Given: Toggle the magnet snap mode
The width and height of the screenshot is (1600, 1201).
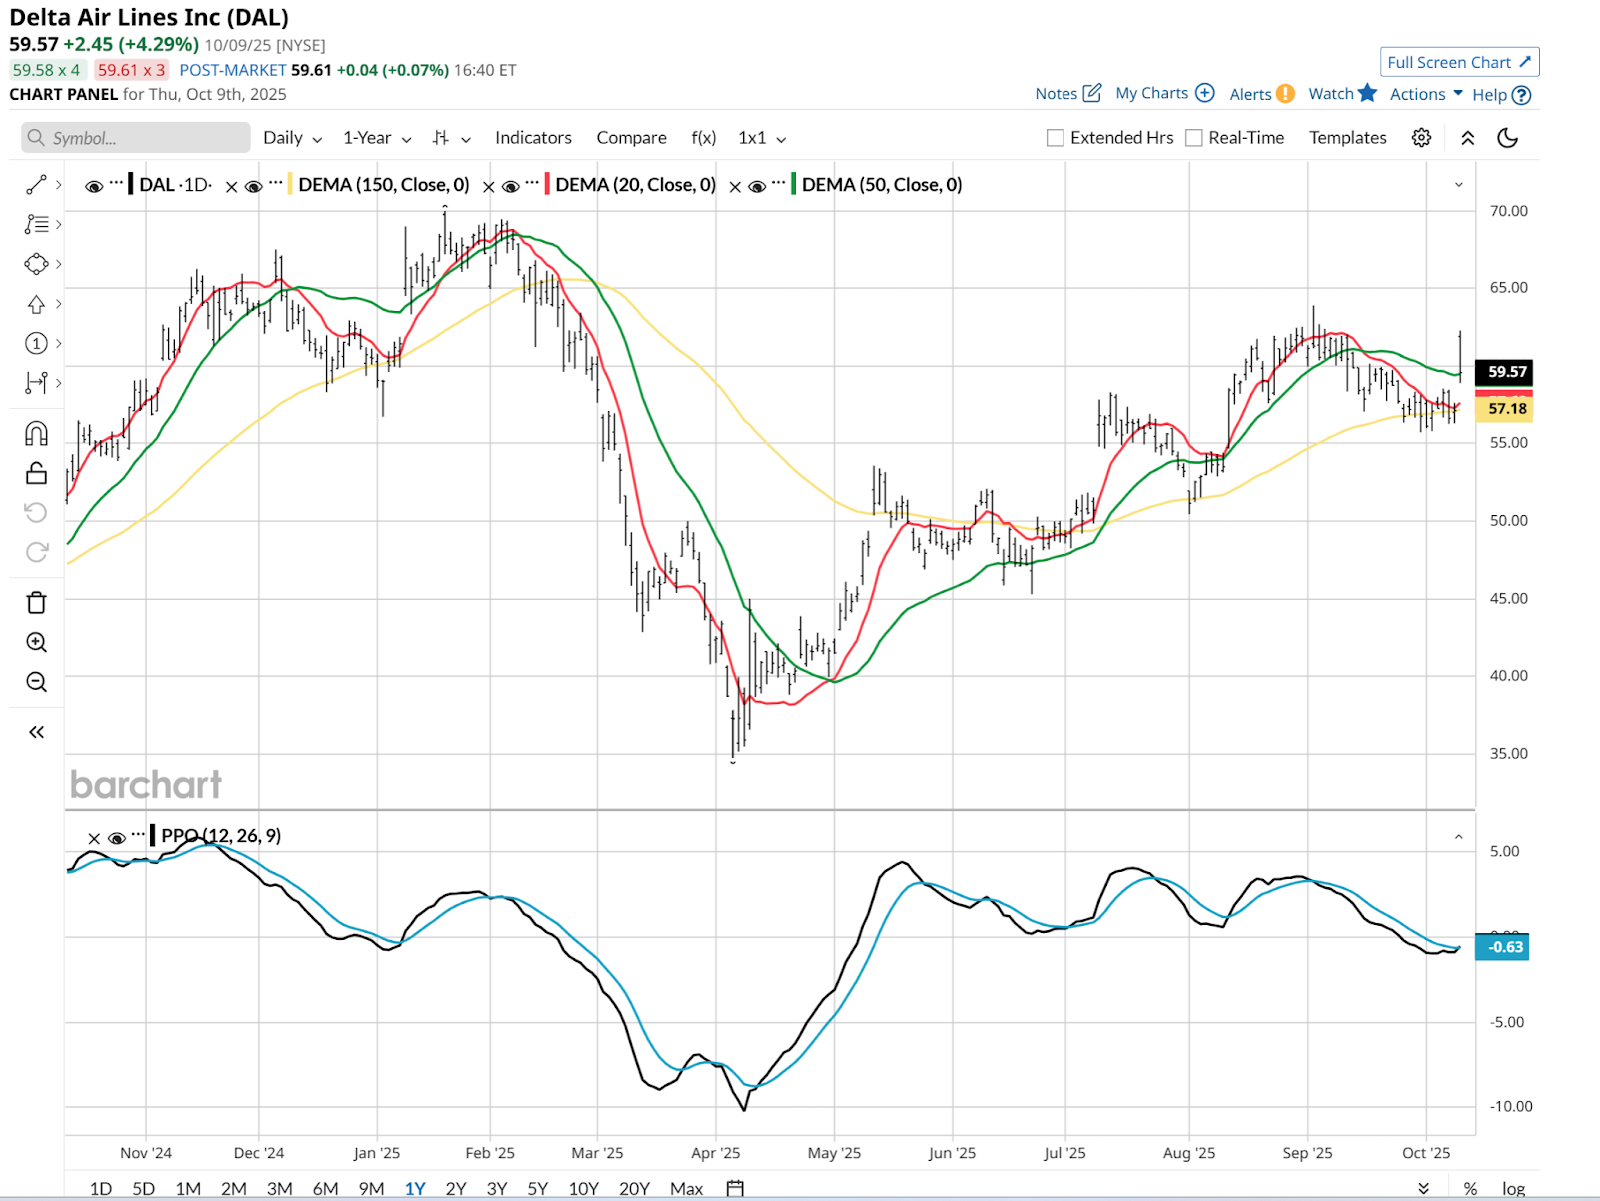Looking at the screenshot, I should pos(36,434).
